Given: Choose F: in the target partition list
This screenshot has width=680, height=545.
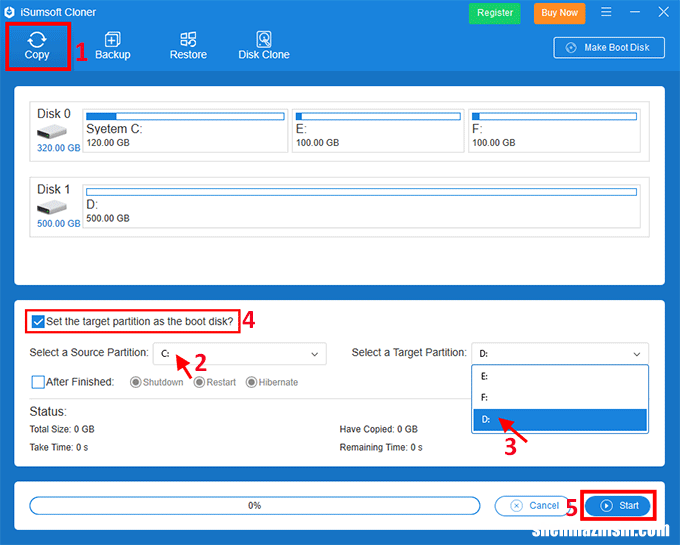Looking at the screenshot, I should pos(560,398).
